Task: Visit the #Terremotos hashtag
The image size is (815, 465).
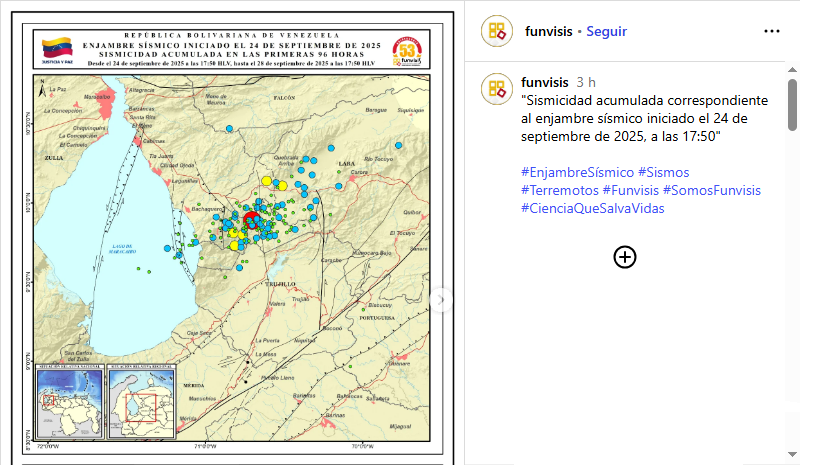Action: [x=560, y=190]
